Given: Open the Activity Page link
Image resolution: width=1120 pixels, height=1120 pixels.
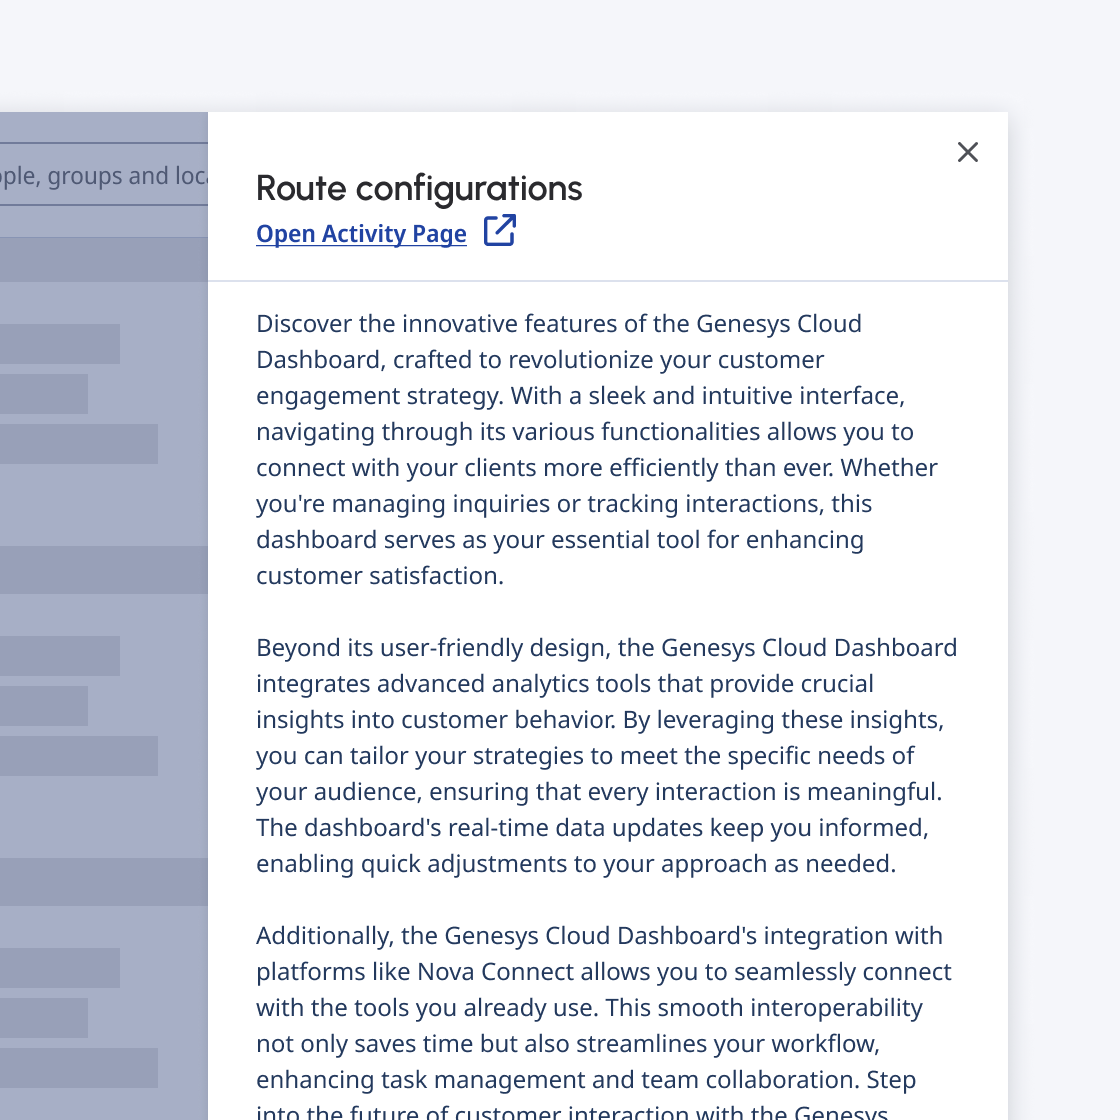Looking at the screenshot, I should tap(361, 234).
